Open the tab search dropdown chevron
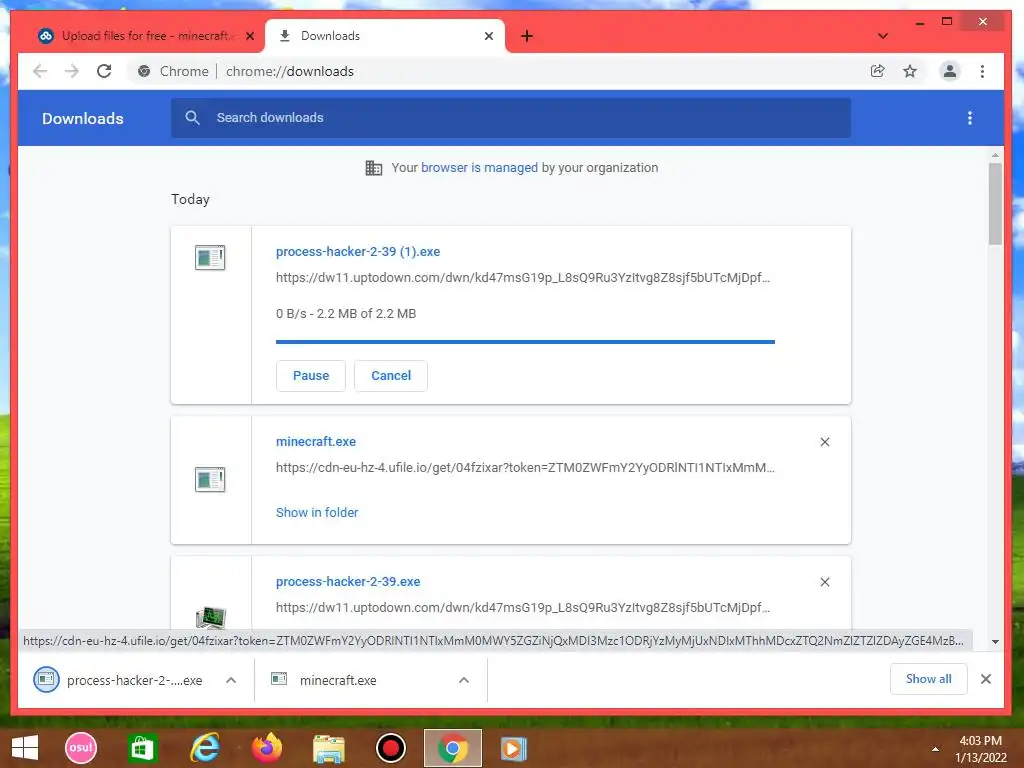 tap(883, 36)
